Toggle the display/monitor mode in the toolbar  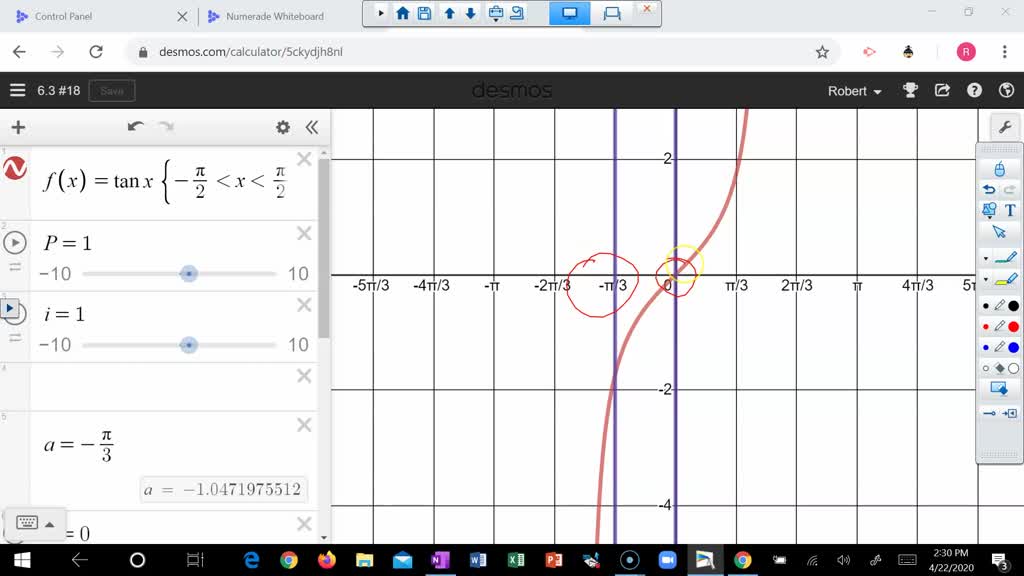pyautogui.click(x=570, y=14)
